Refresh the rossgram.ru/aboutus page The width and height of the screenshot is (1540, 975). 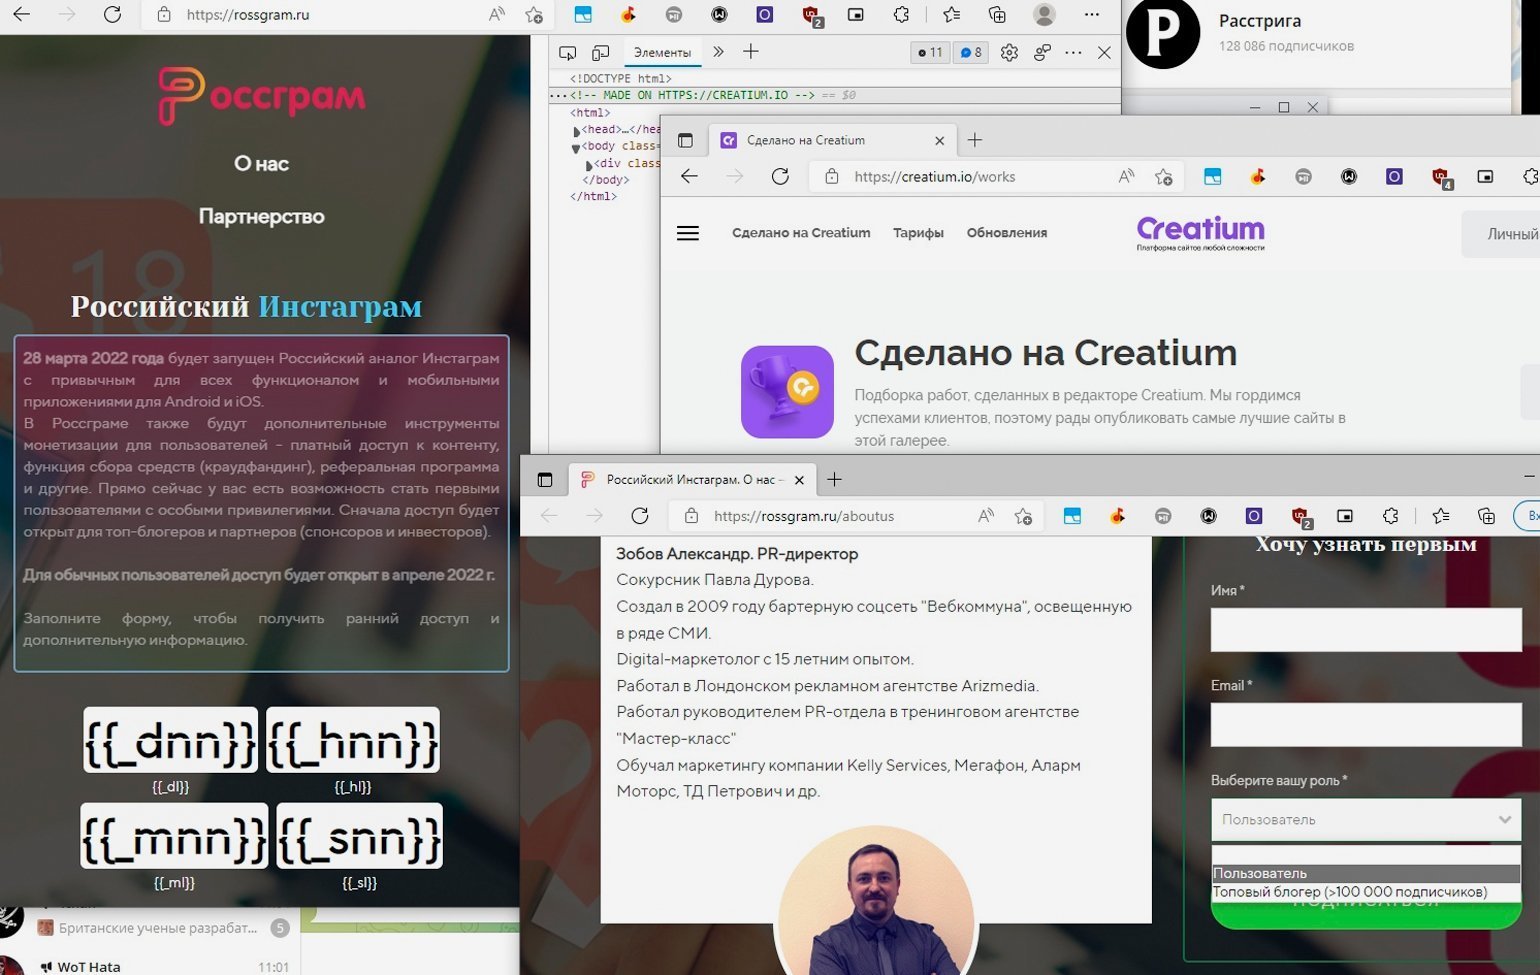tap(640, 516)
